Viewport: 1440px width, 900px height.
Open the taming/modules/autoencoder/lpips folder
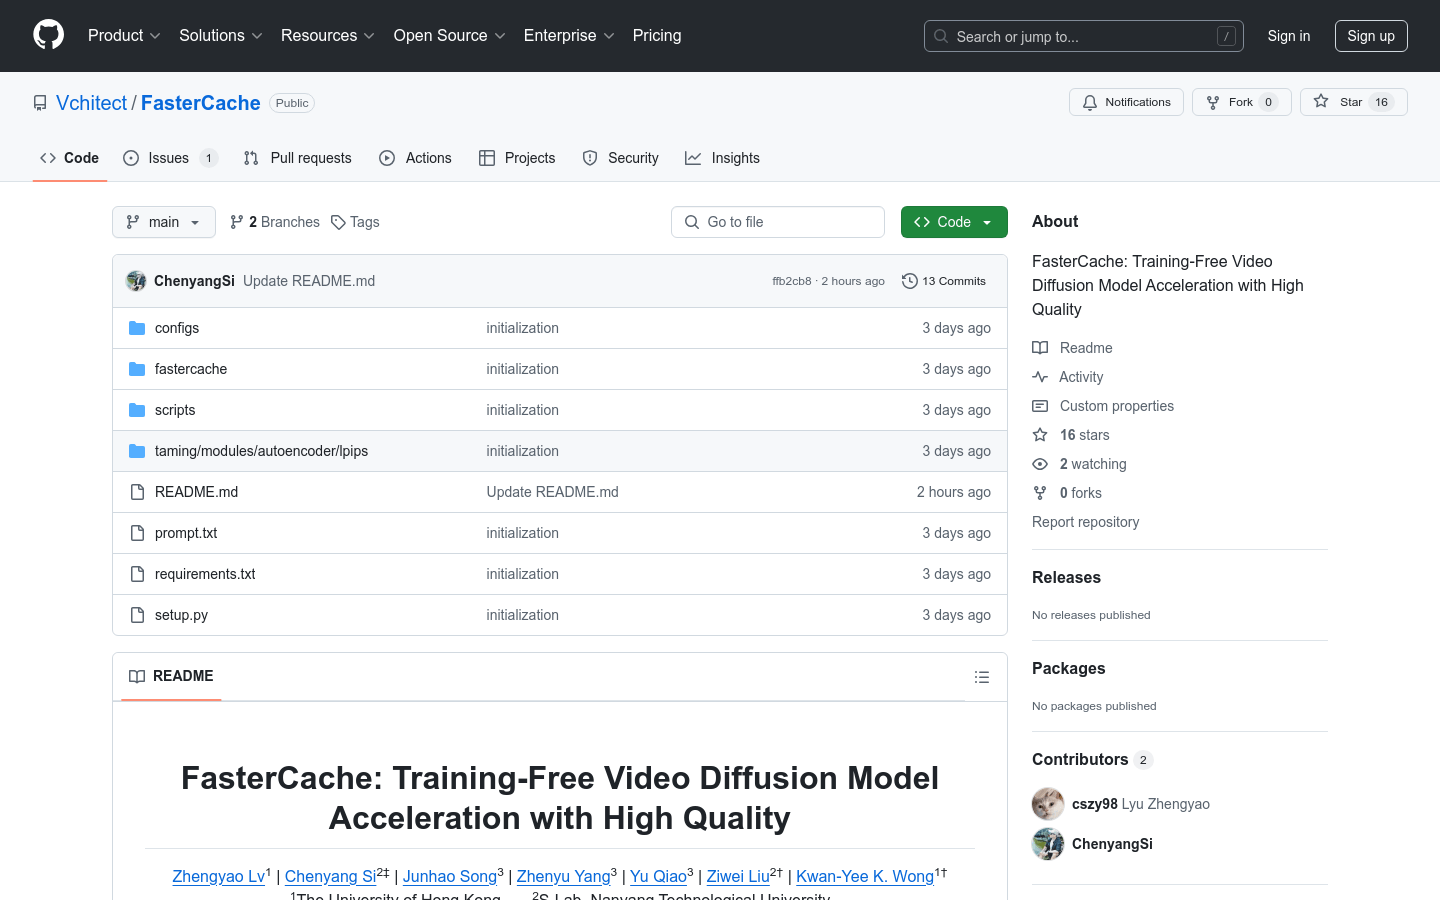point(261,451)
